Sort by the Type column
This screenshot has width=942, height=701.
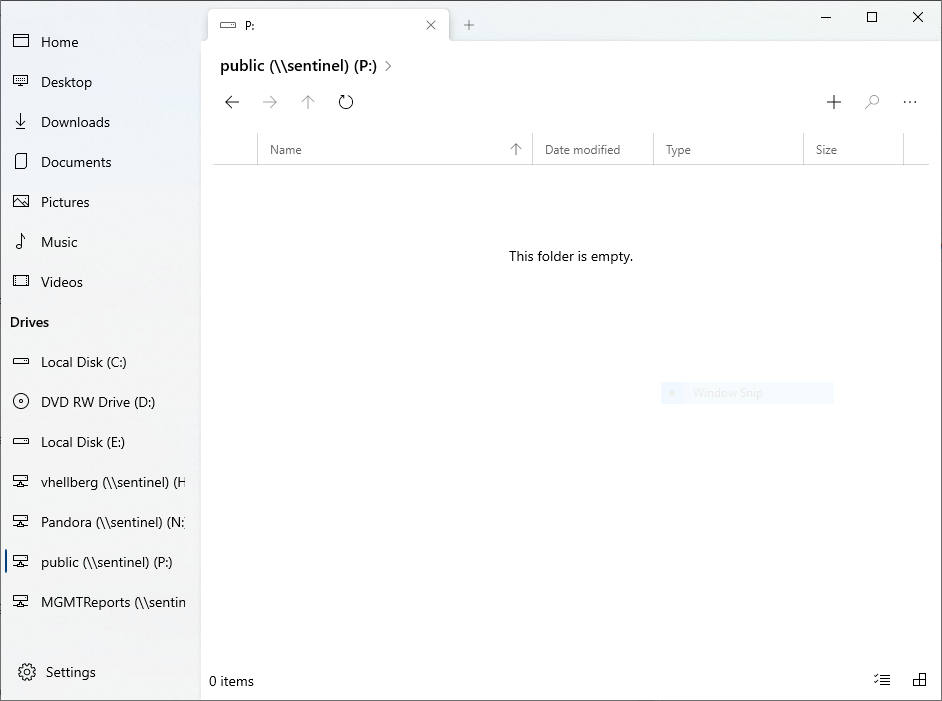click(728, 150)
